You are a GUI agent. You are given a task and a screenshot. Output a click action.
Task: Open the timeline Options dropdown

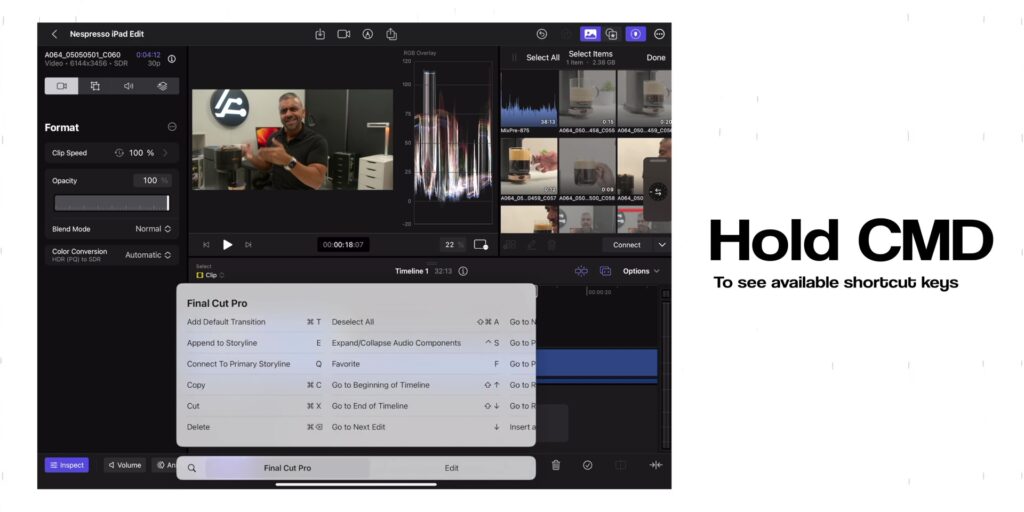tap(641, 271)
